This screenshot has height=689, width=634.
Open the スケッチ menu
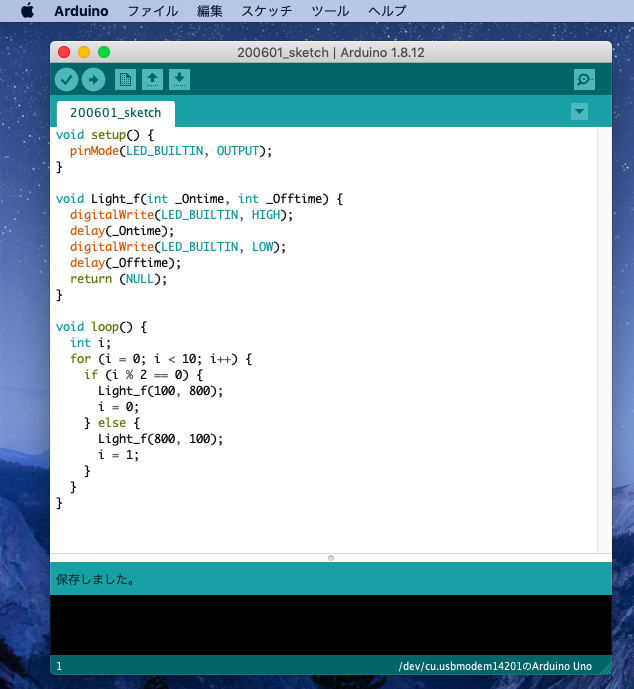pyautogui.click(x=266, y=11)
